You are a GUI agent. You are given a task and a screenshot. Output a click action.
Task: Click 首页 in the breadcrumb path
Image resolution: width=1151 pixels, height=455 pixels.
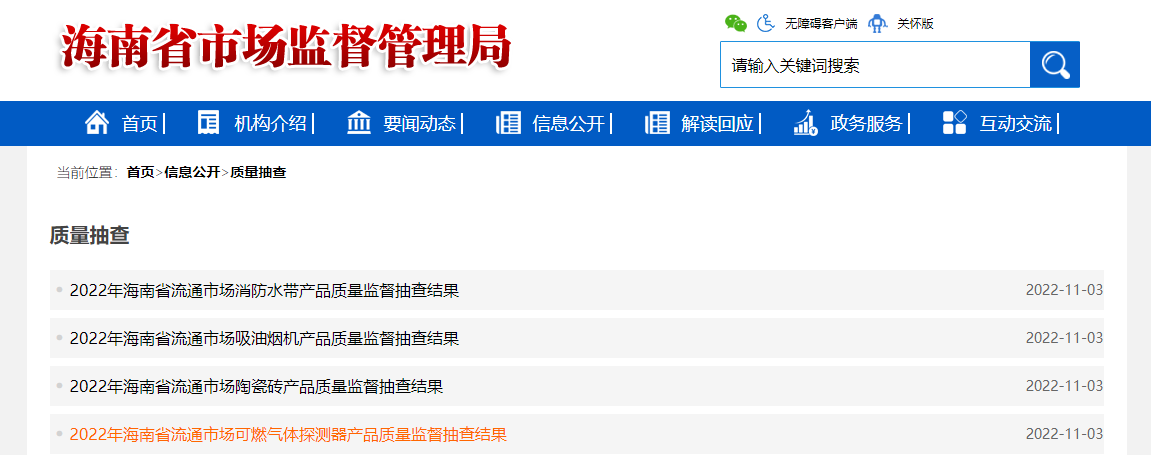pos(140,173)
